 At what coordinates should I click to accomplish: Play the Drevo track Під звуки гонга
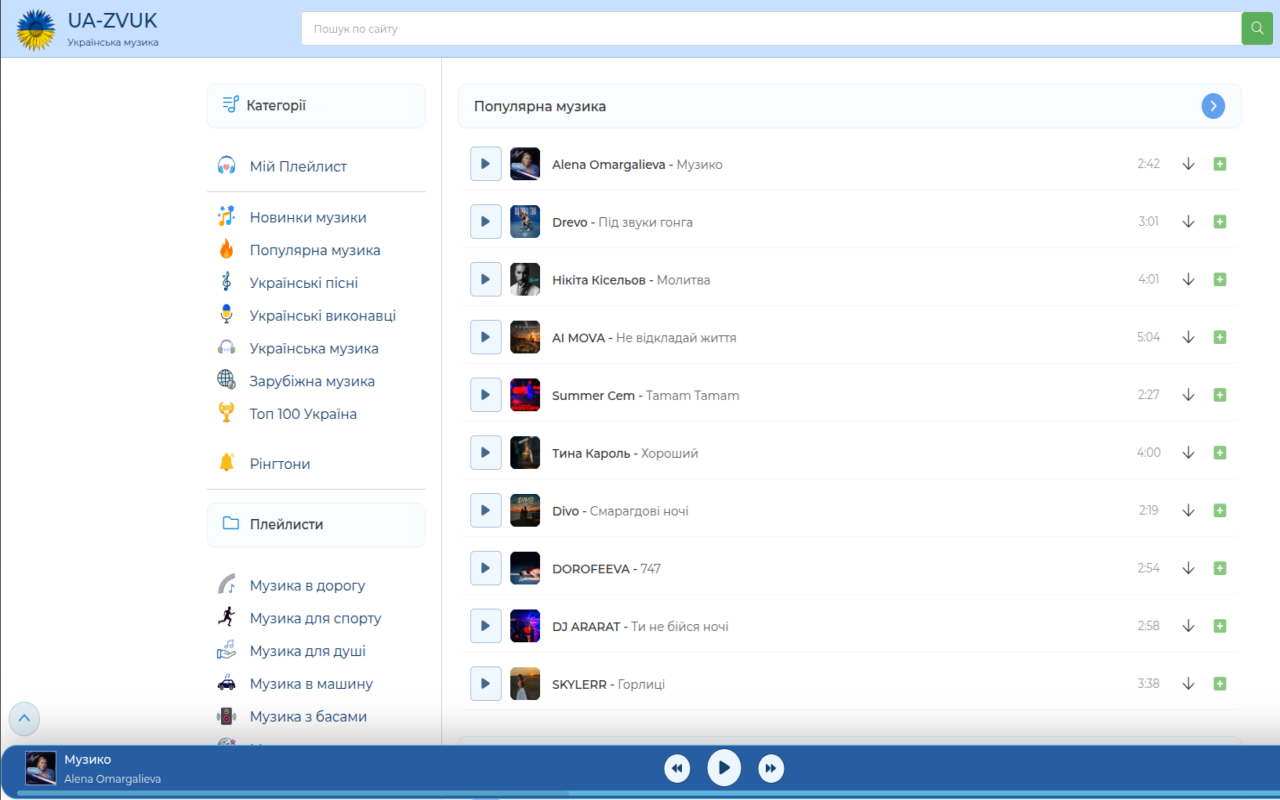(x=485, y=222)
